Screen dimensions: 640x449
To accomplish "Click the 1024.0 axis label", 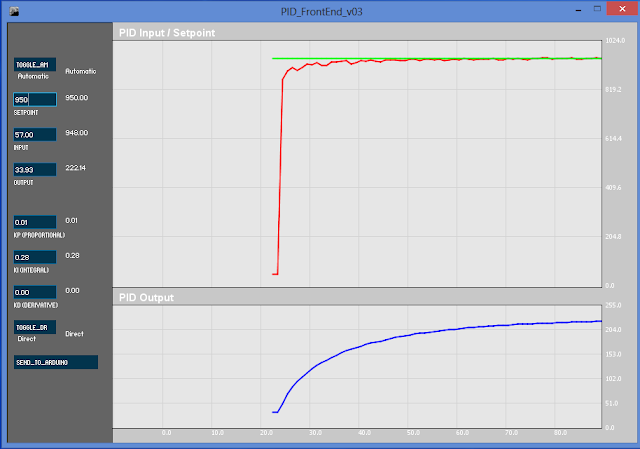I will [615, 40].
